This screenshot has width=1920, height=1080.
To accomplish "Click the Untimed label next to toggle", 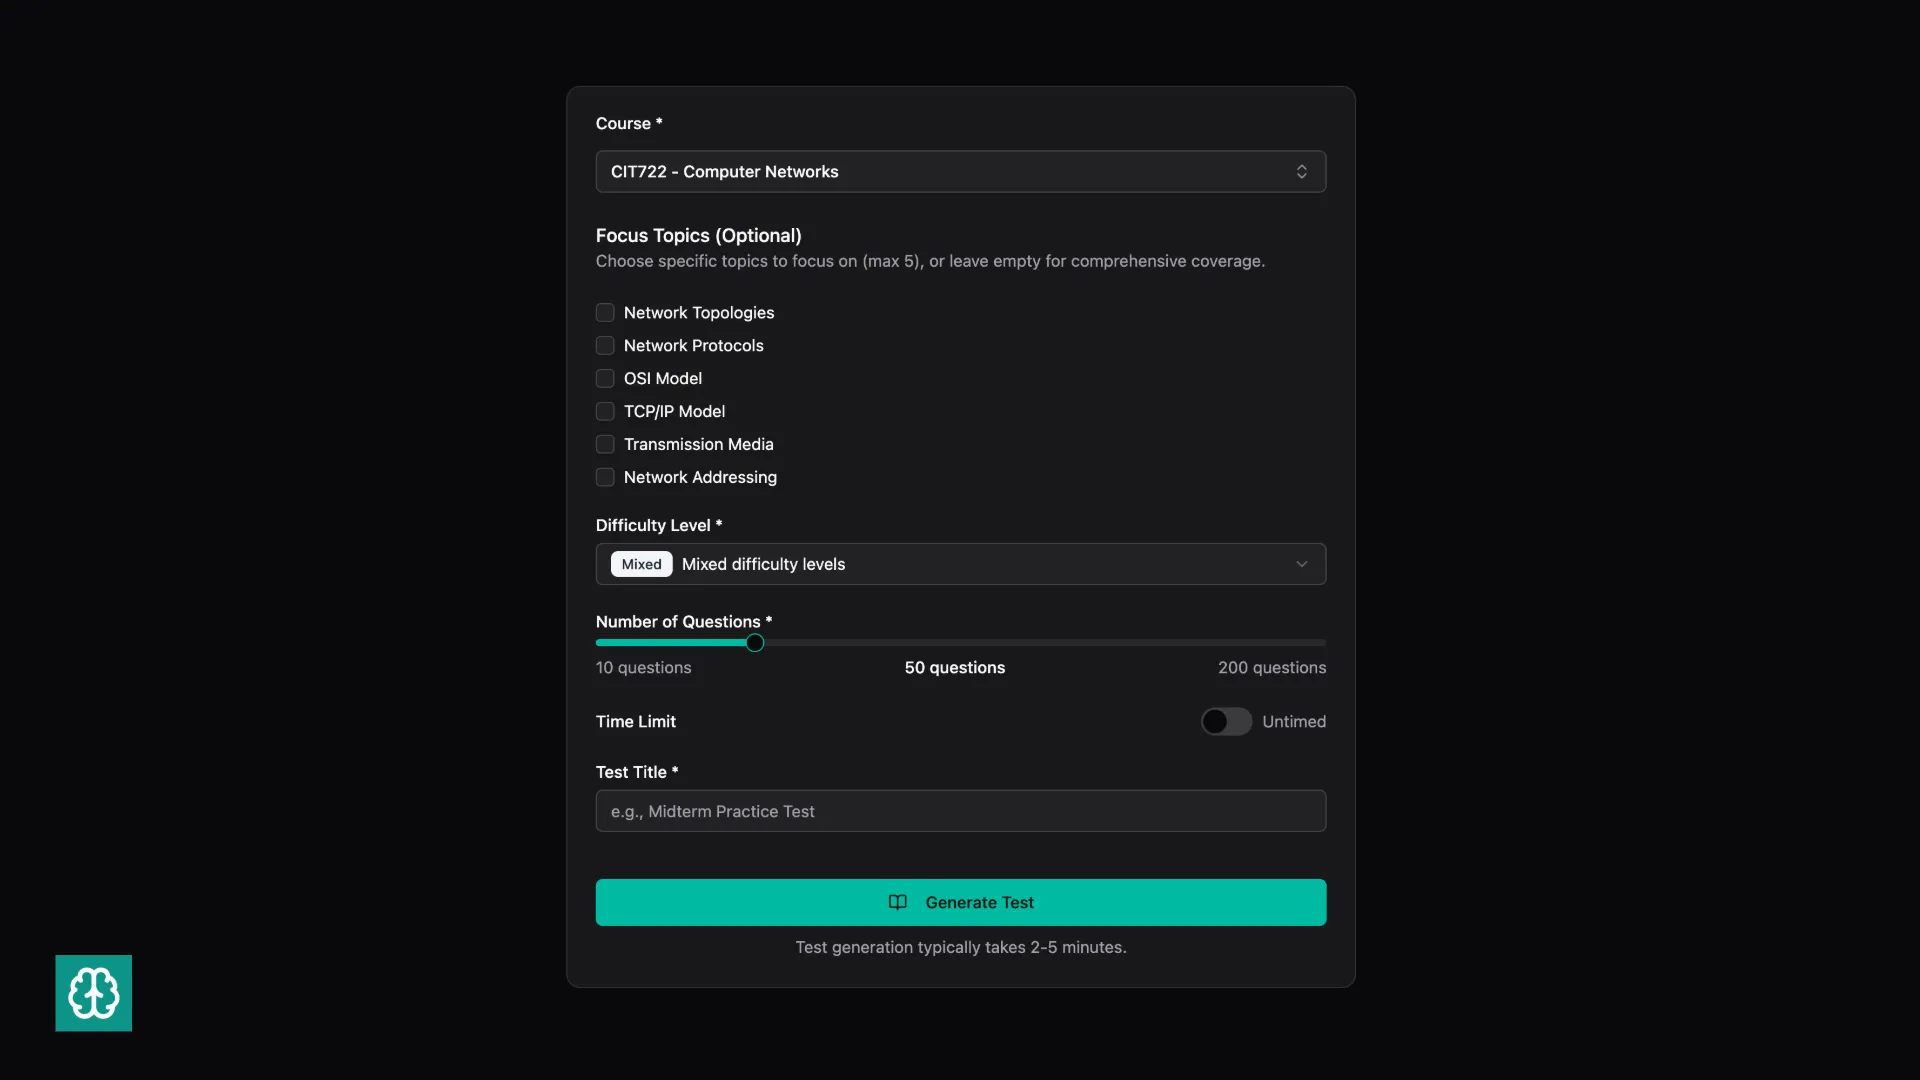I will tap(1293, 722).
